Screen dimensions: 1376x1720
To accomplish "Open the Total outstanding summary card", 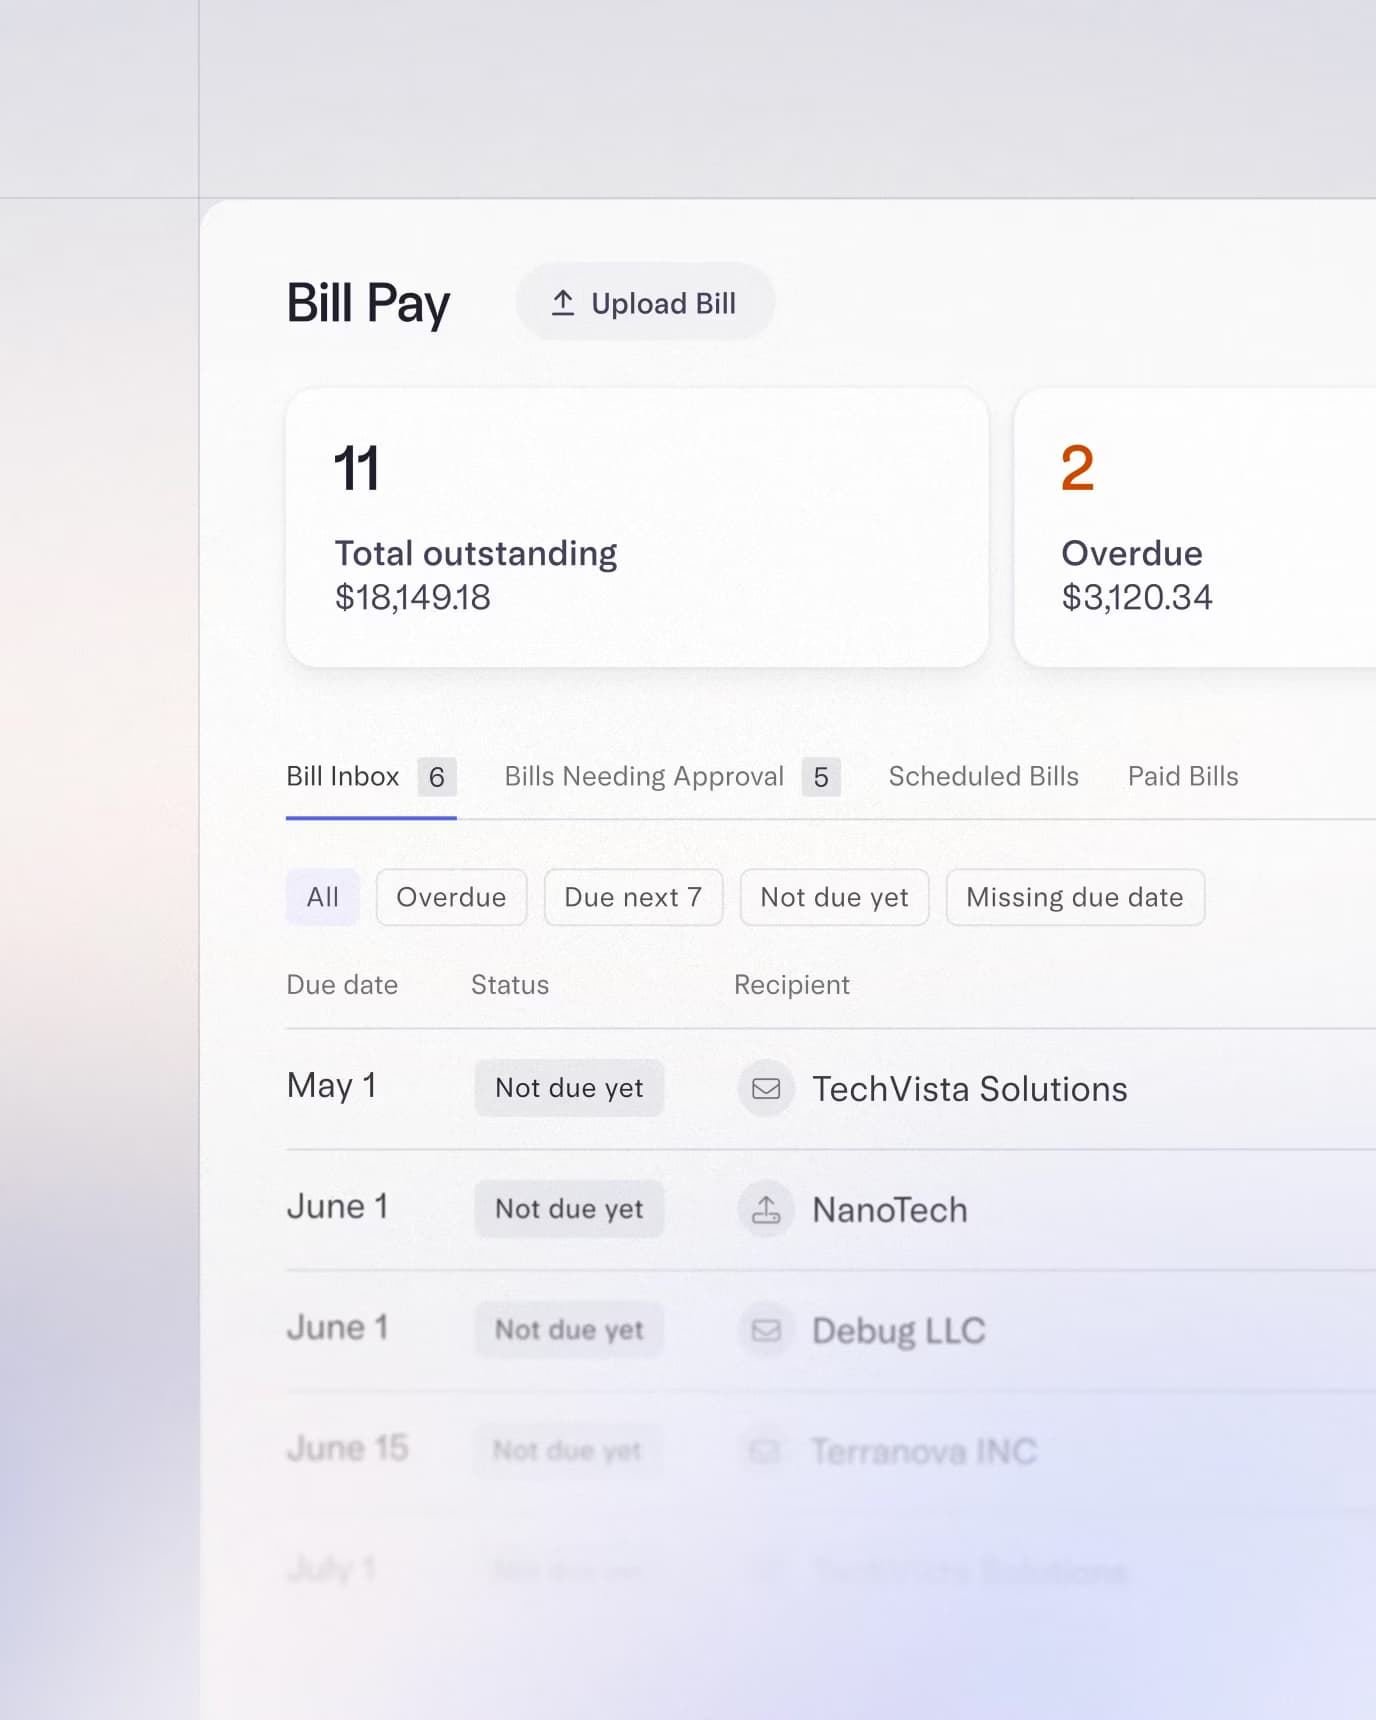I will [x=637, y=527].
